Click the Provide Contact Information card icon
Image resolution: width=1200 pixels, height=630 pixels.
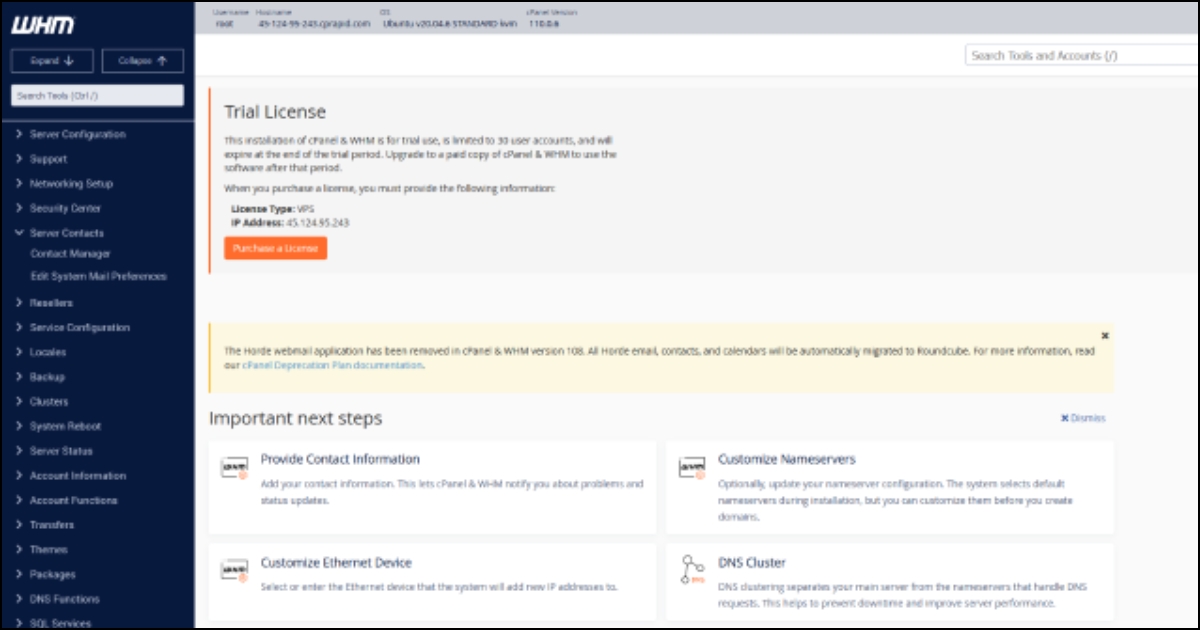233,467
